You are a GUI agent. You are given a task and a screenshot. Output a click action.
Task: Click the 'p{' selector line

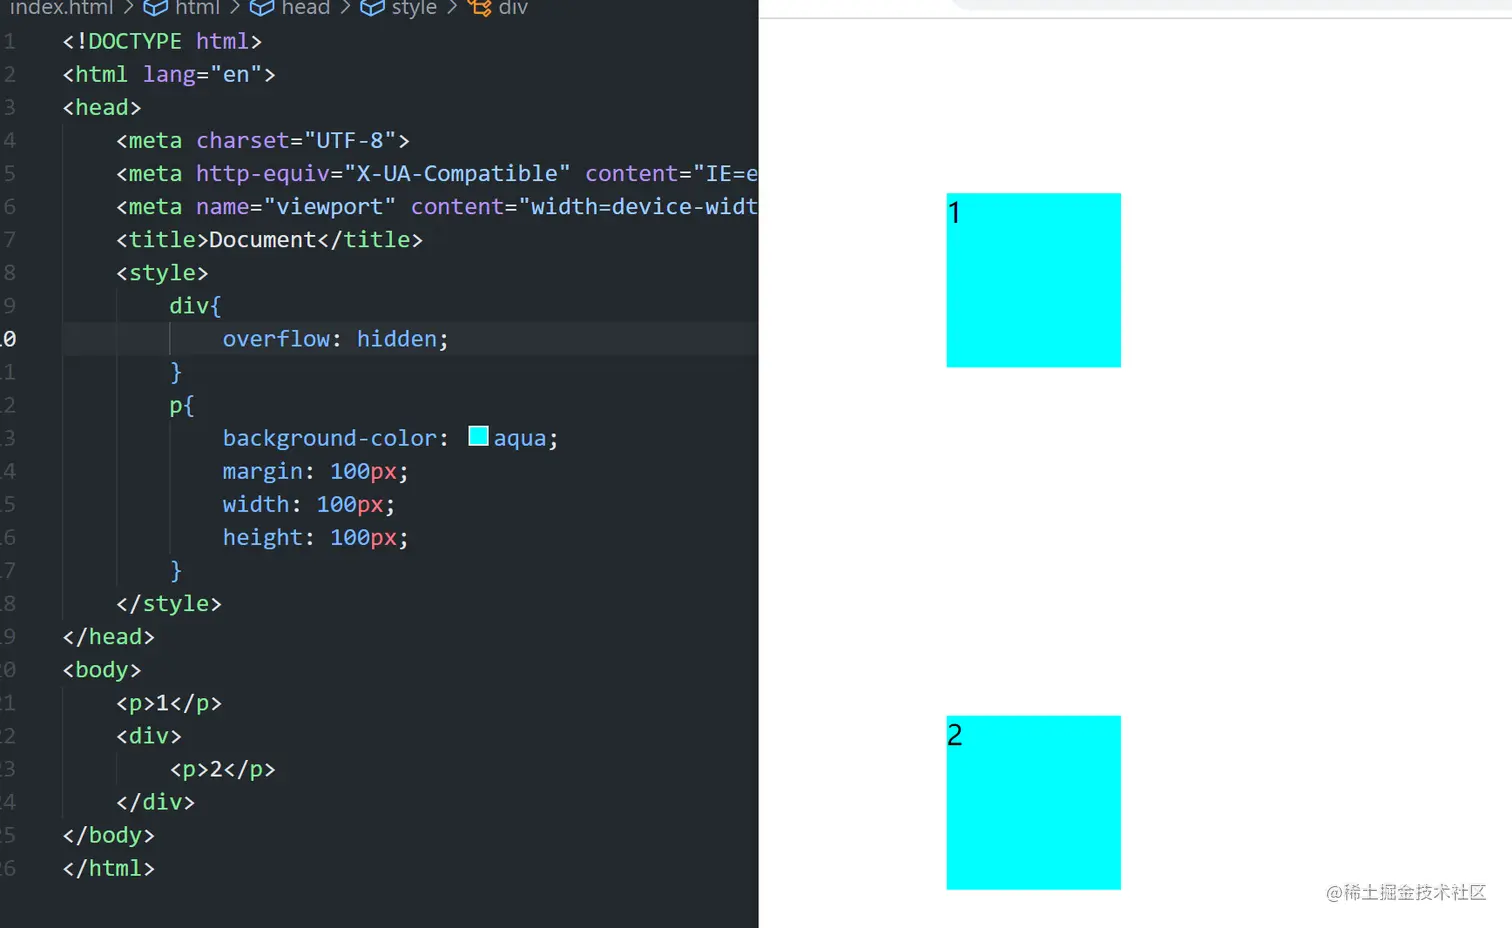[x=182, y=405]
